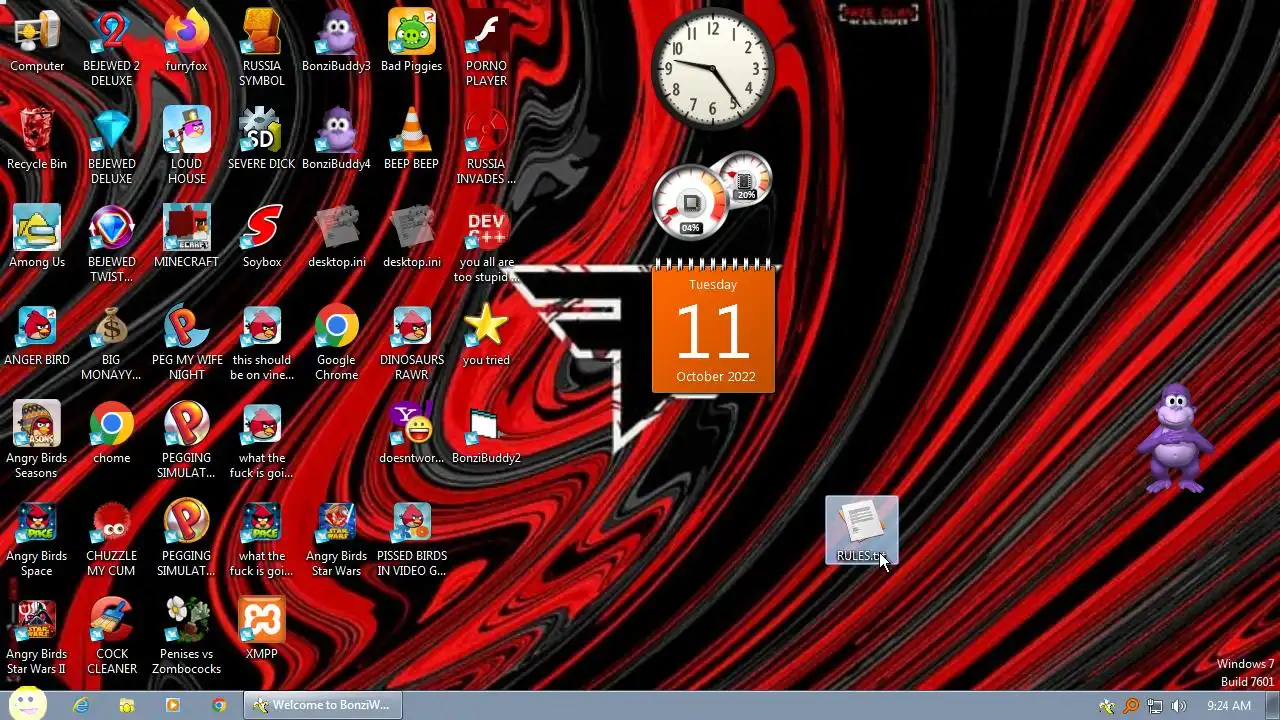Click the RUSSIA INVADES shortcut icon
The image size is (1280, 720).
tap(486, 146)
